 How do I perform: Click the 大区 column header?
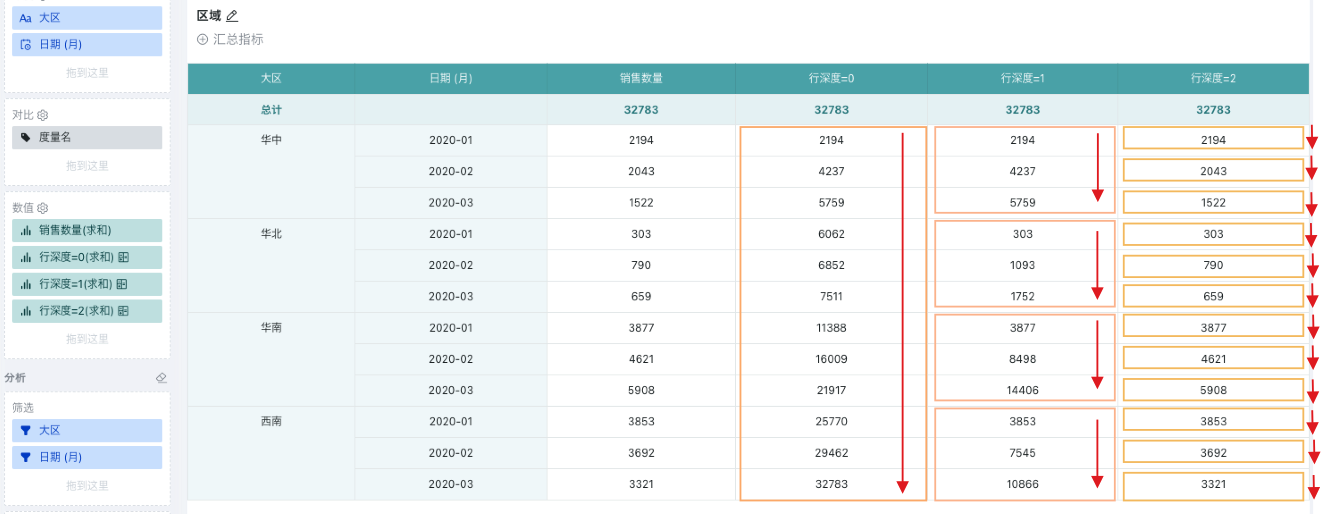click(x=270, y=78)
